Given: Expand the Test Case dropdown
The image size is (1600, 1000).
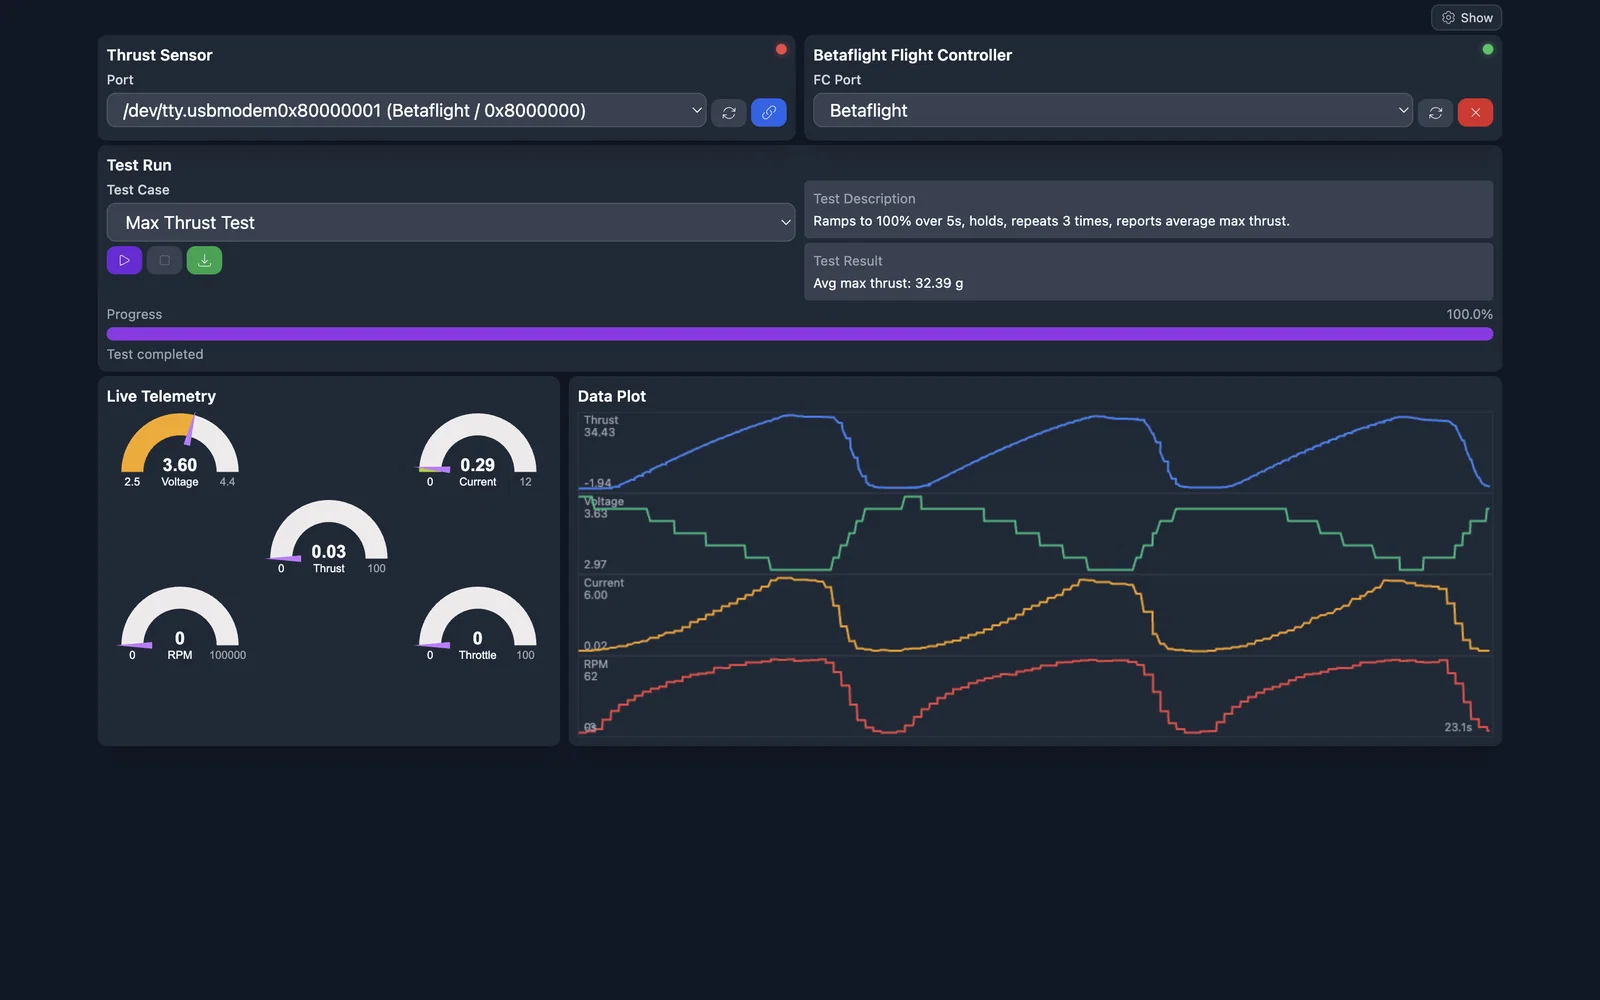Looking at the screenshot, I should point(451,222).
